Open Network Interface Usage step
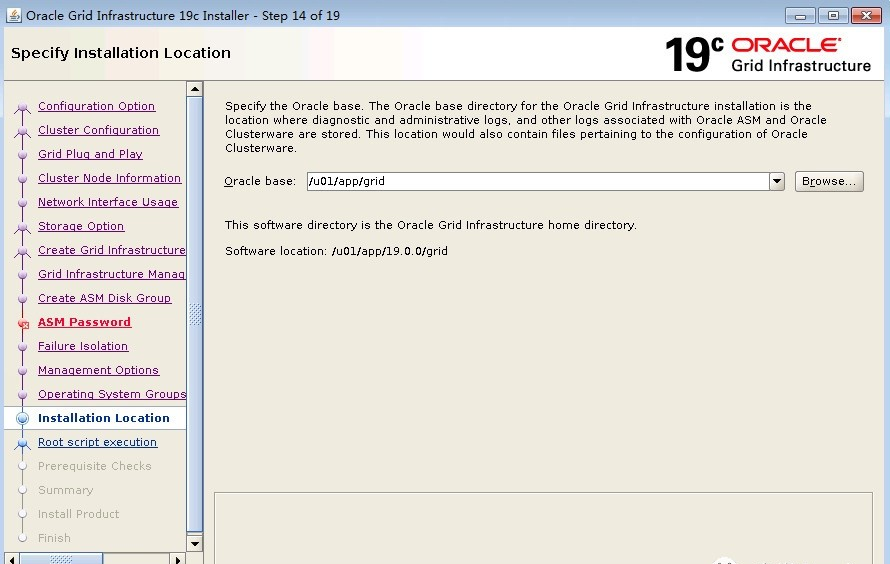 click(108, 202)
